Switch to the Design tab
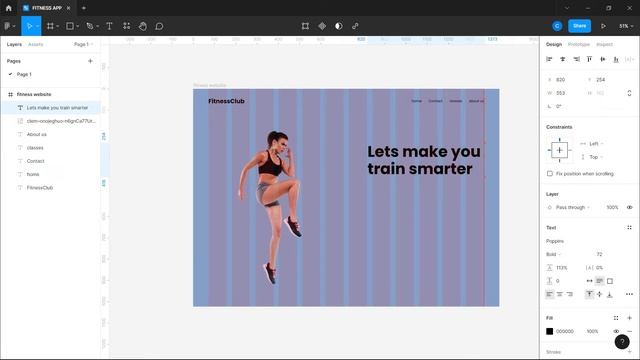Screen dimensions: 640x360 point(554,44)
